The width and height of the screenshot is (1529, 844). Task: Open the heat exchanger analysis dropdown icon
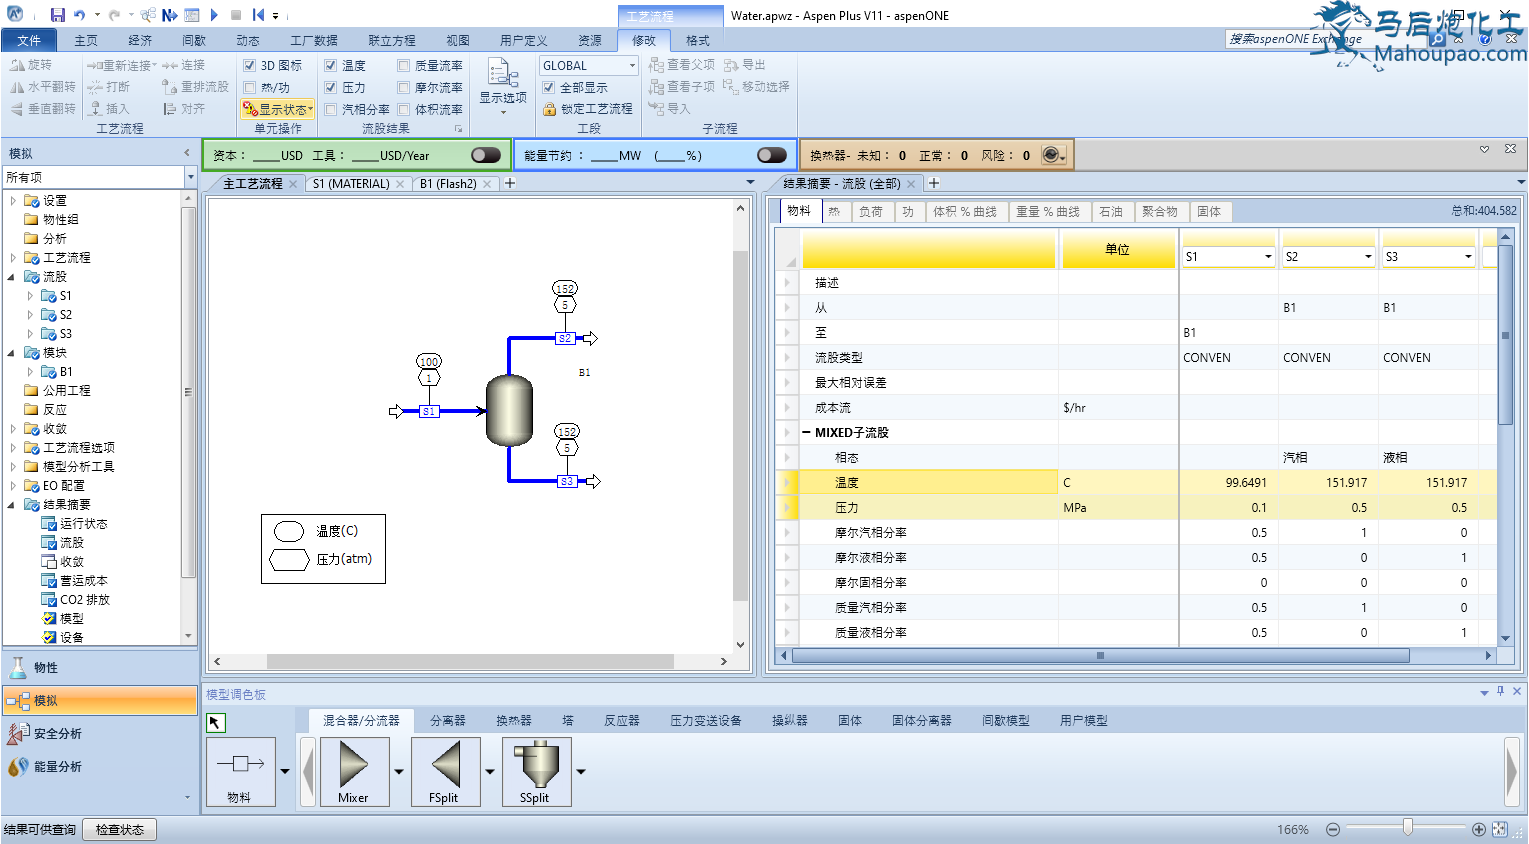click(x=1054, y=155)
